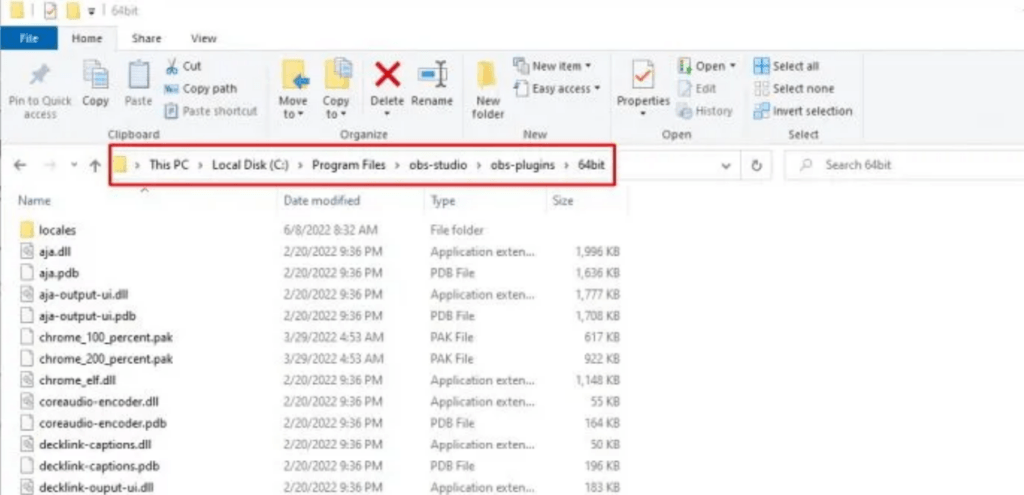Open the quick access toolbar dropdown arrow

pos(91,11)
